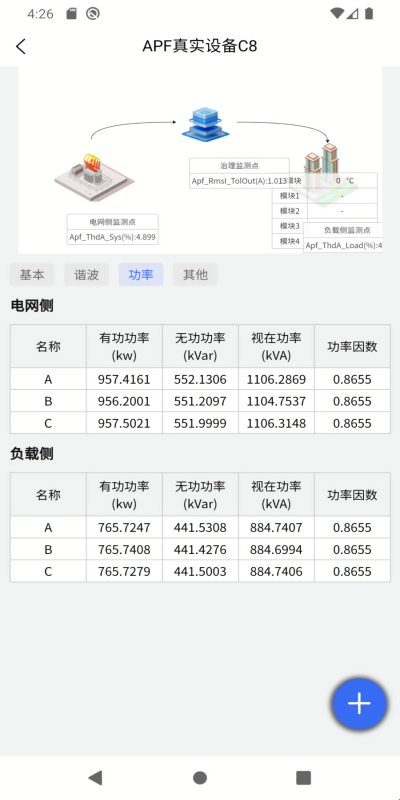Tap the back arrow in the header
Screen dimensions: 400x800
[x=20, y=46]
